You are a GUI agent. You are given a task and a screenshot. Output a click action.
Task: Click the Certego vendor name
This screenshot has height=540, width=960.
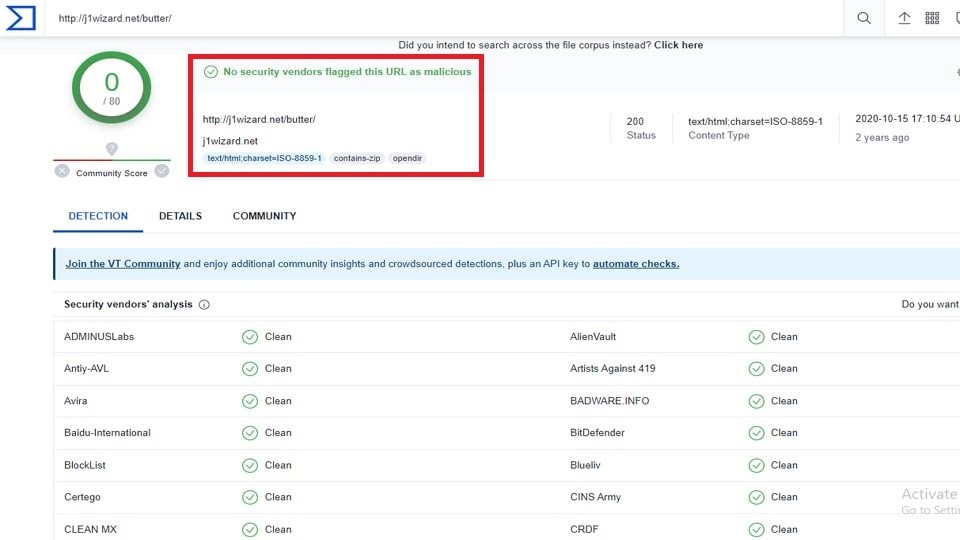pyautogui.click(x=82, y=497)
